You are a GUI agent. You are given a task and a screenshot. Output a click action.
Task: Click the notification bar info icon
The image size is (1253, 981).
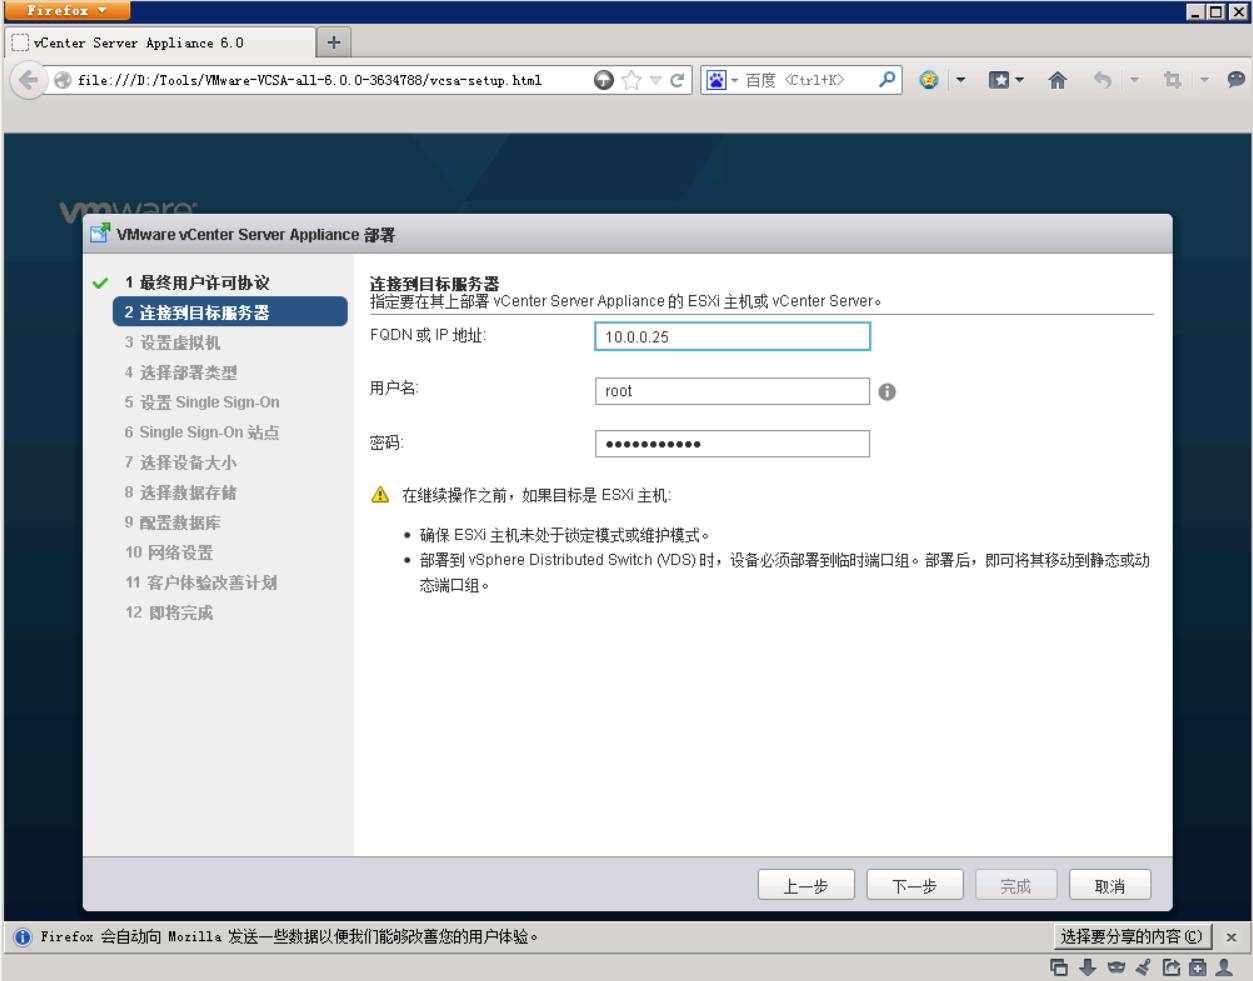[x=22, y=937]
